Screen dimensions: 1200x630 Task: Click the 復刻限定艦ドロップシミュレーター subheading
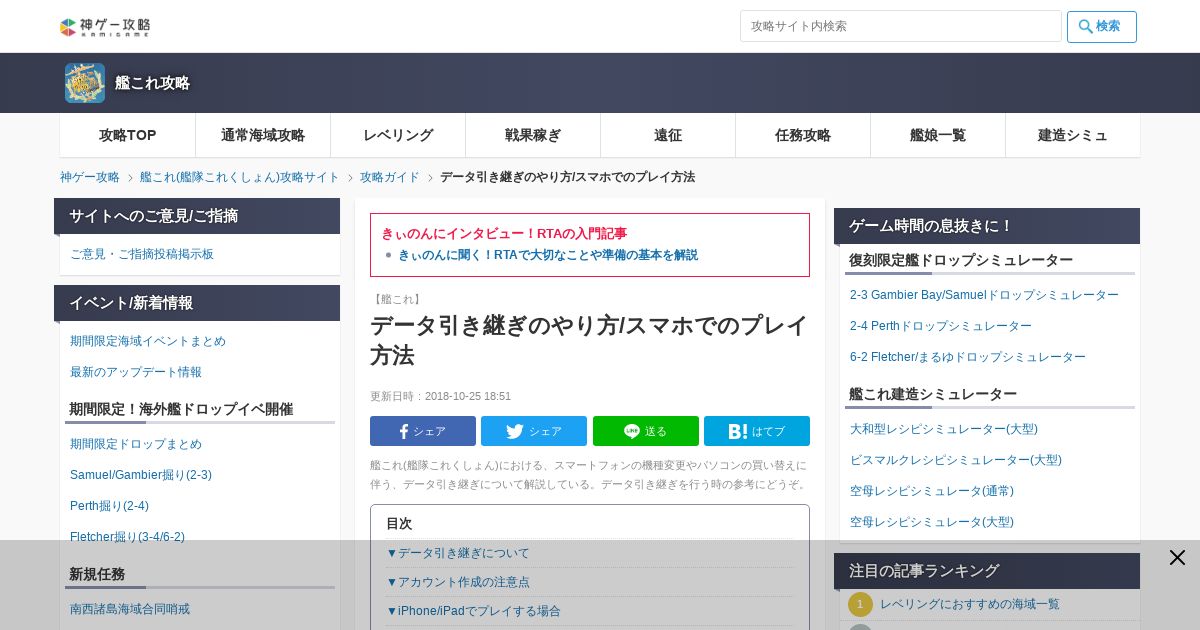pyautogui.click(x=961, y=260)
